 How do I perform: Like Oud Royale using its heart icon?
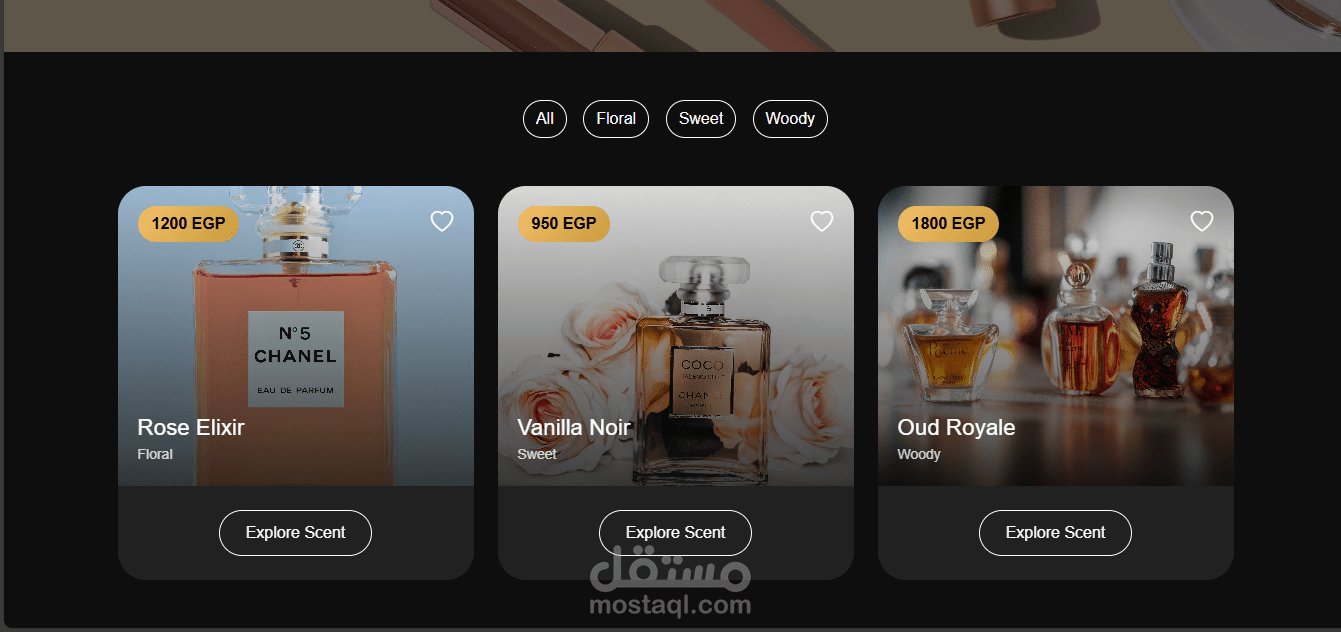tap(1202, 221)
